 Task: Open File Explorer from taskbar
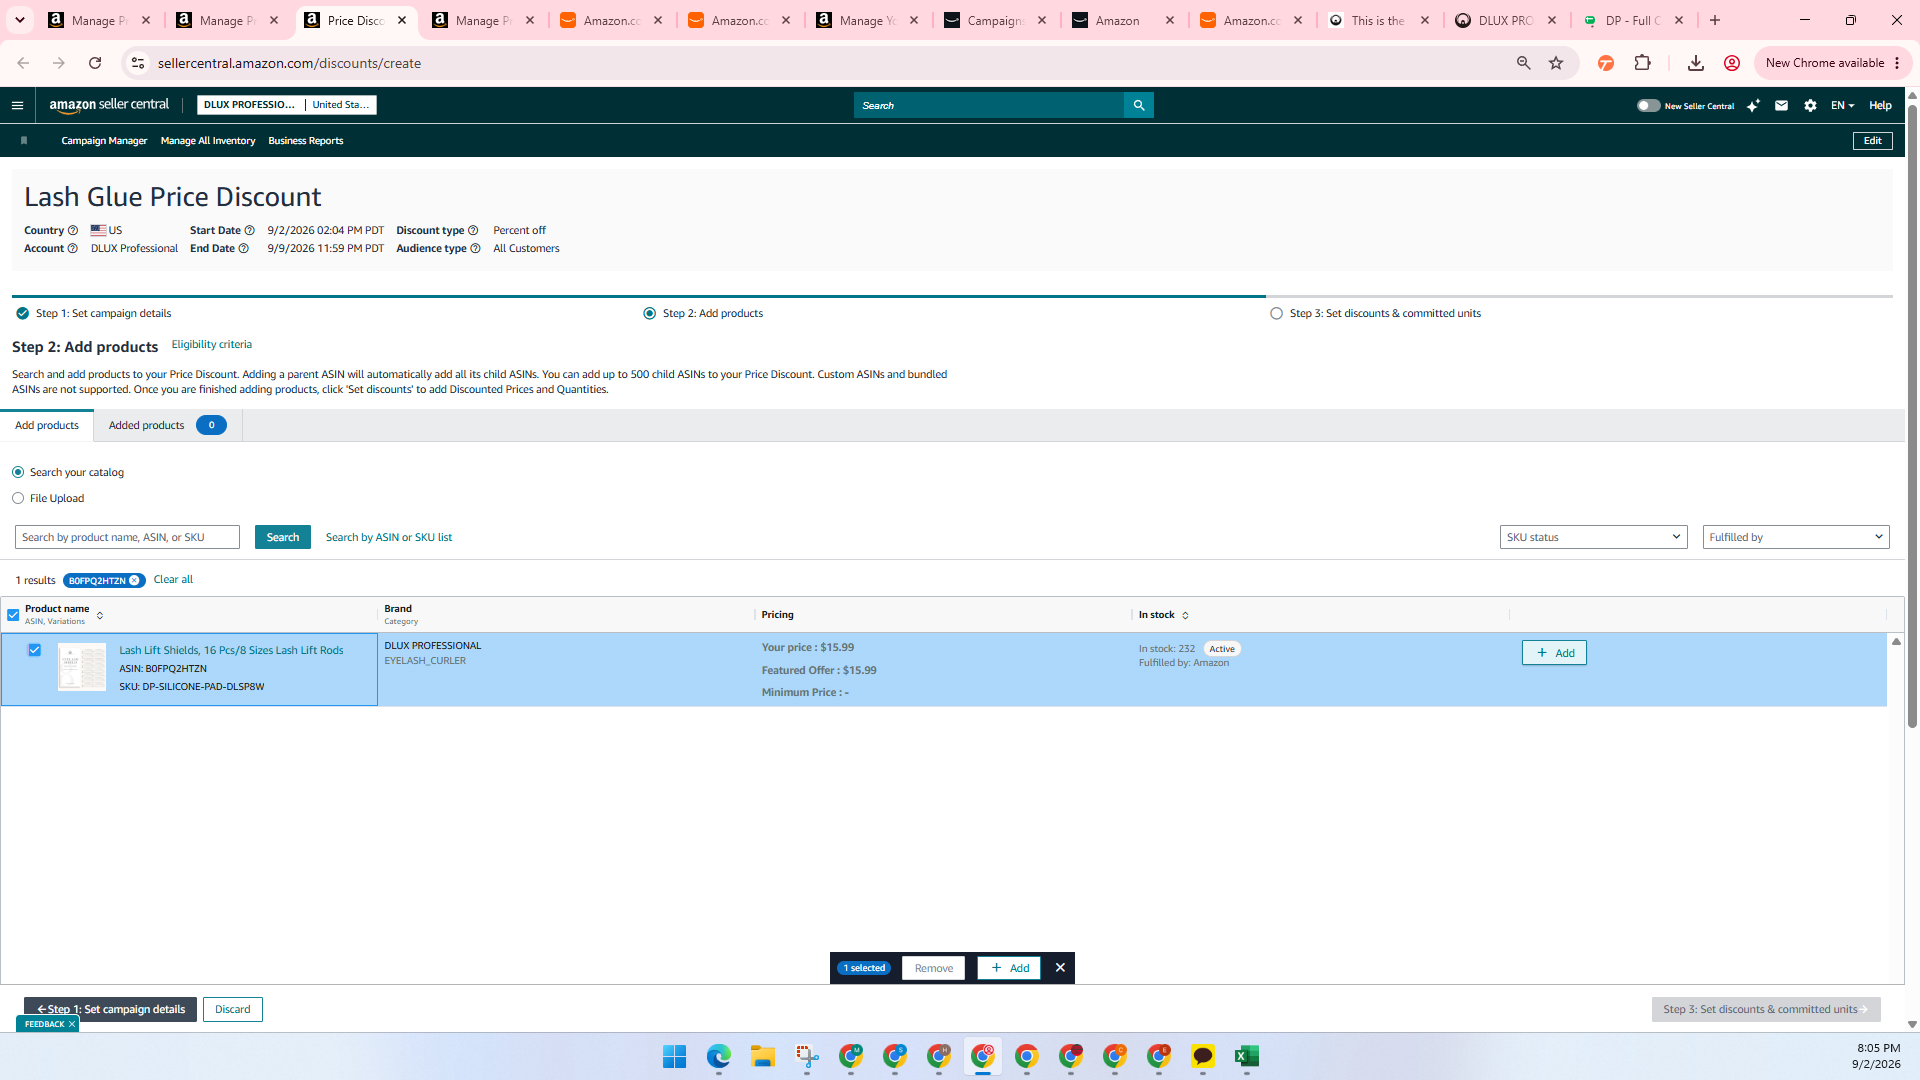point(763,1056)
